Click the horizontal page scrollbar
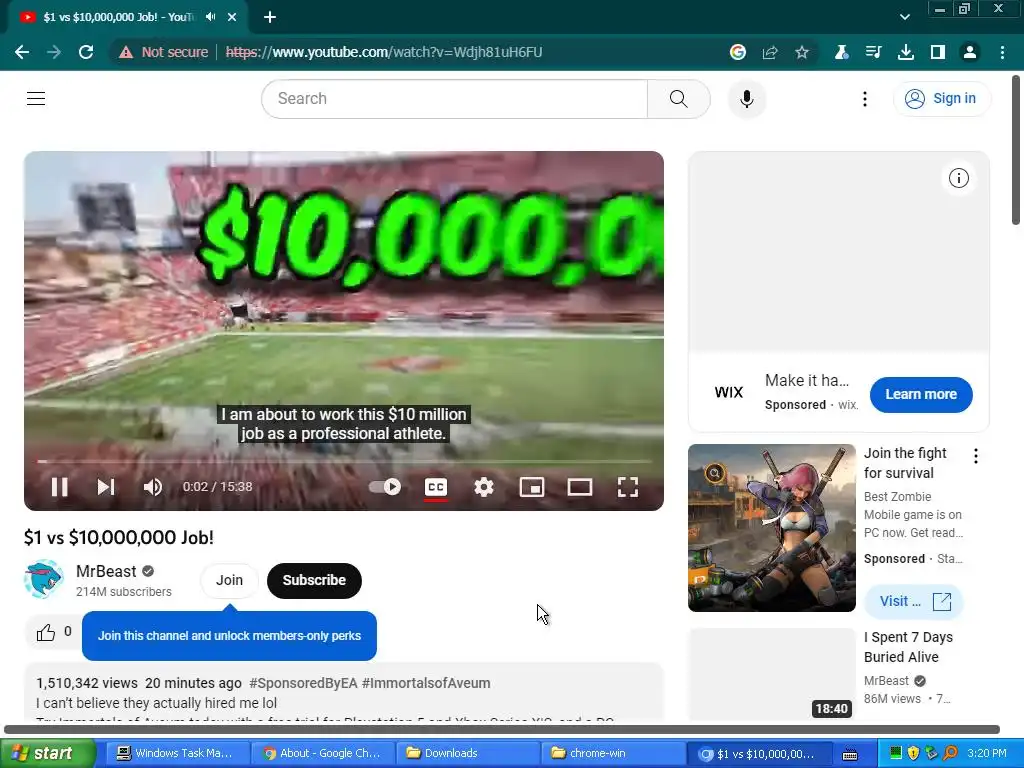This screenshot has height=768, width=1024. (x=502, y=729)
